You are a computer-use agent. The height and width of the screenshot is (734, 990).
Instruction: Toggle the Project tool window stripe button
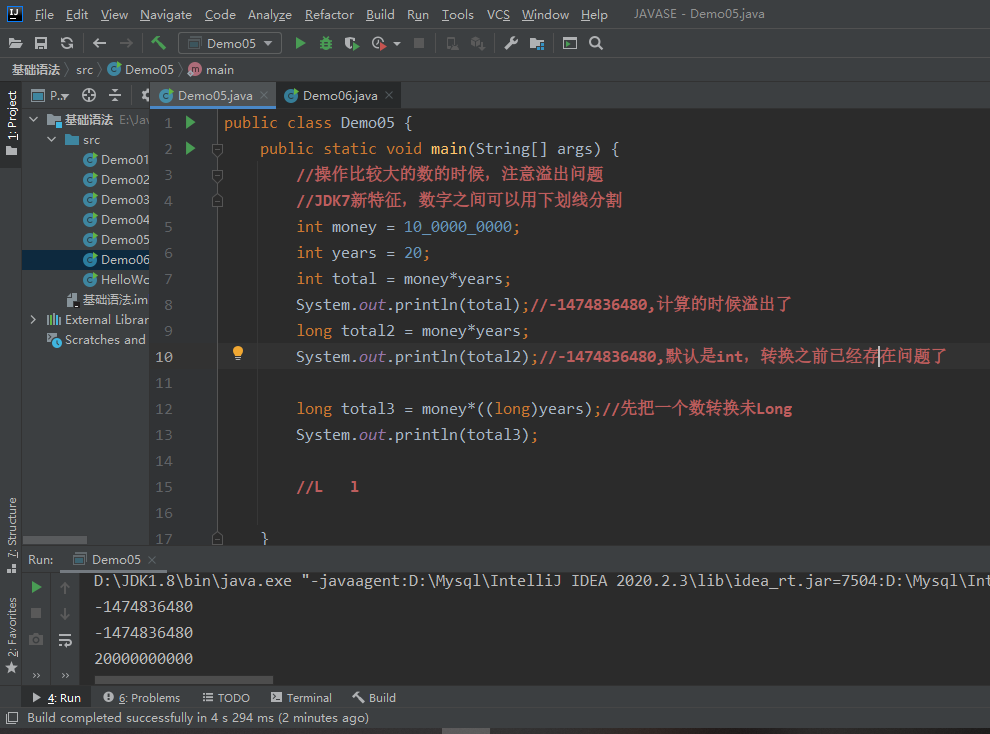coord(11,122)
